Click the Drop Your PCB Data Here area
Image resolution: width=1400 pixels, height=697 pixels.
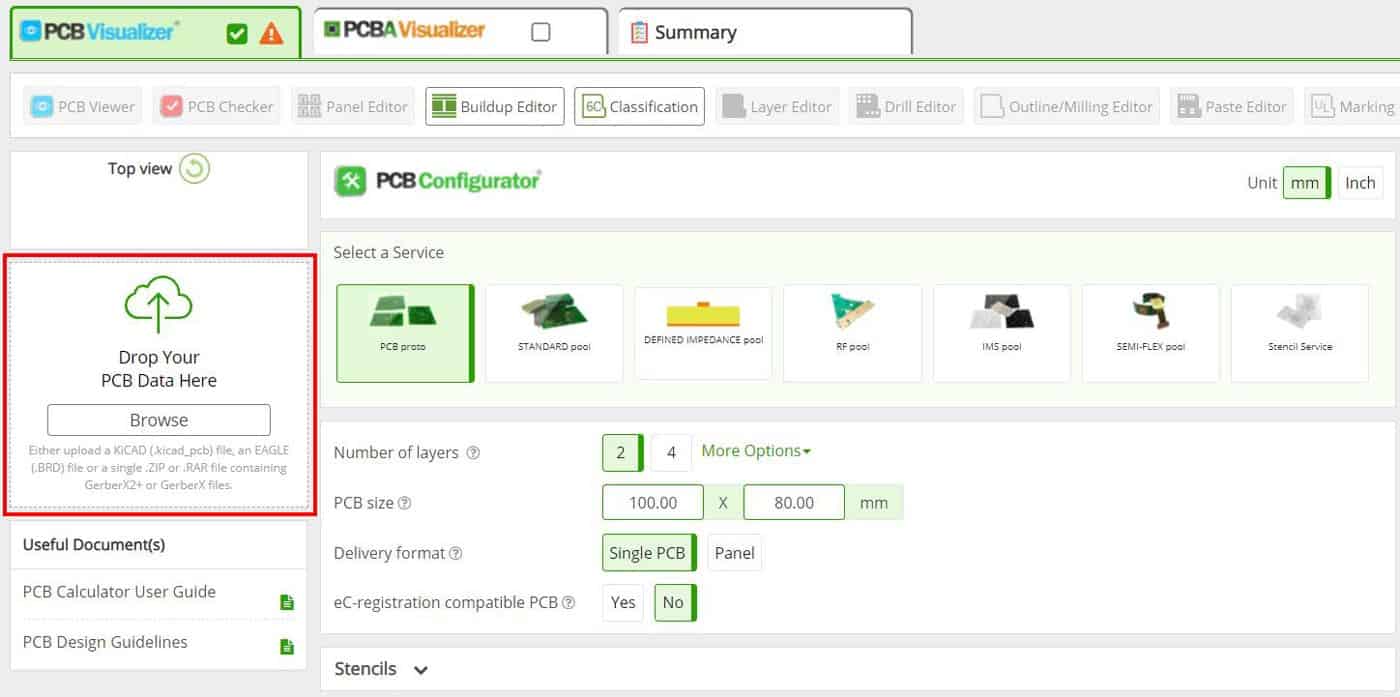pos(159,385)
